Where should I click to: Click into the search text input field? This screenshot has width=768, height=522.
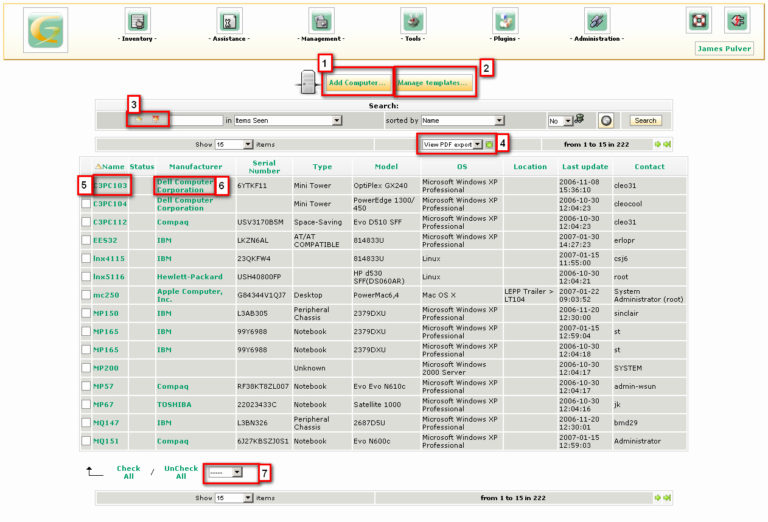coord(194,120)
